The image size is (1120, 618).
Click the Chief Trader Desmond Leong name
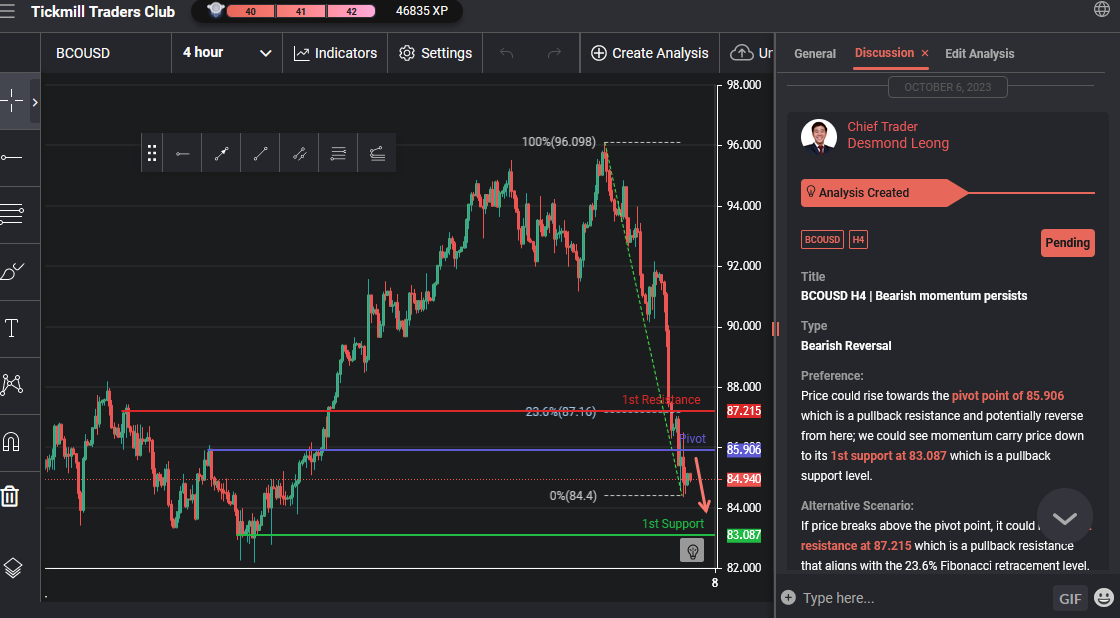click(x=898, y=135)
